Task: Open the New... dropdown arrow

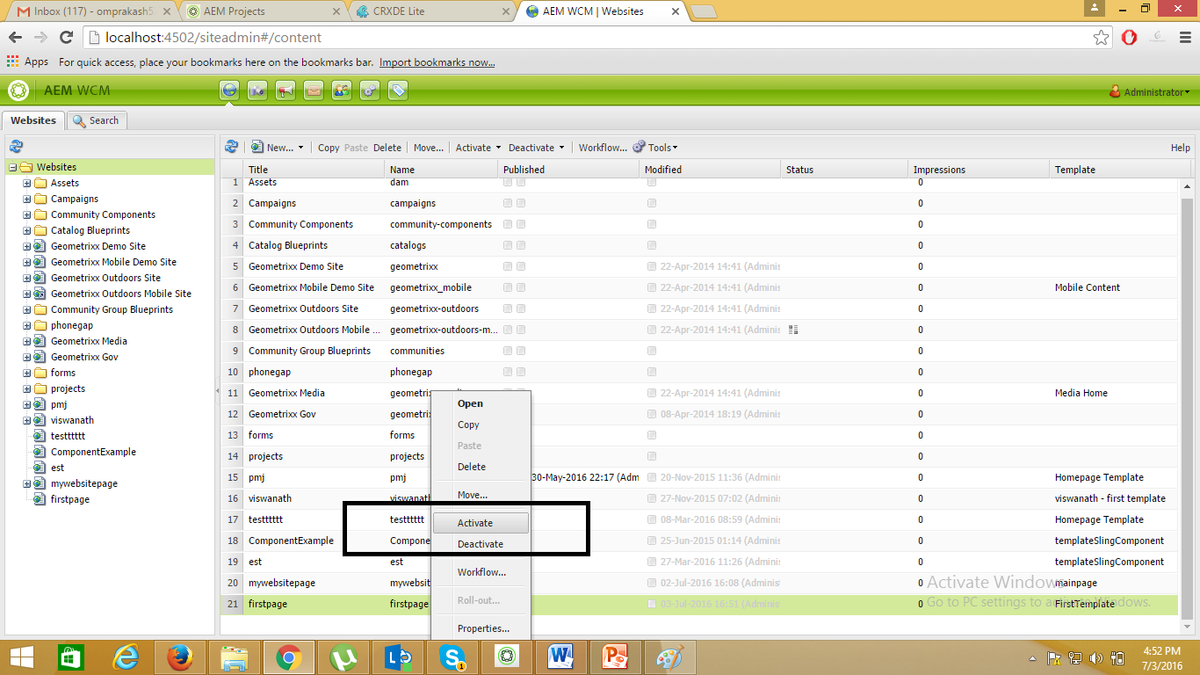Action: (x=300, y=148)
